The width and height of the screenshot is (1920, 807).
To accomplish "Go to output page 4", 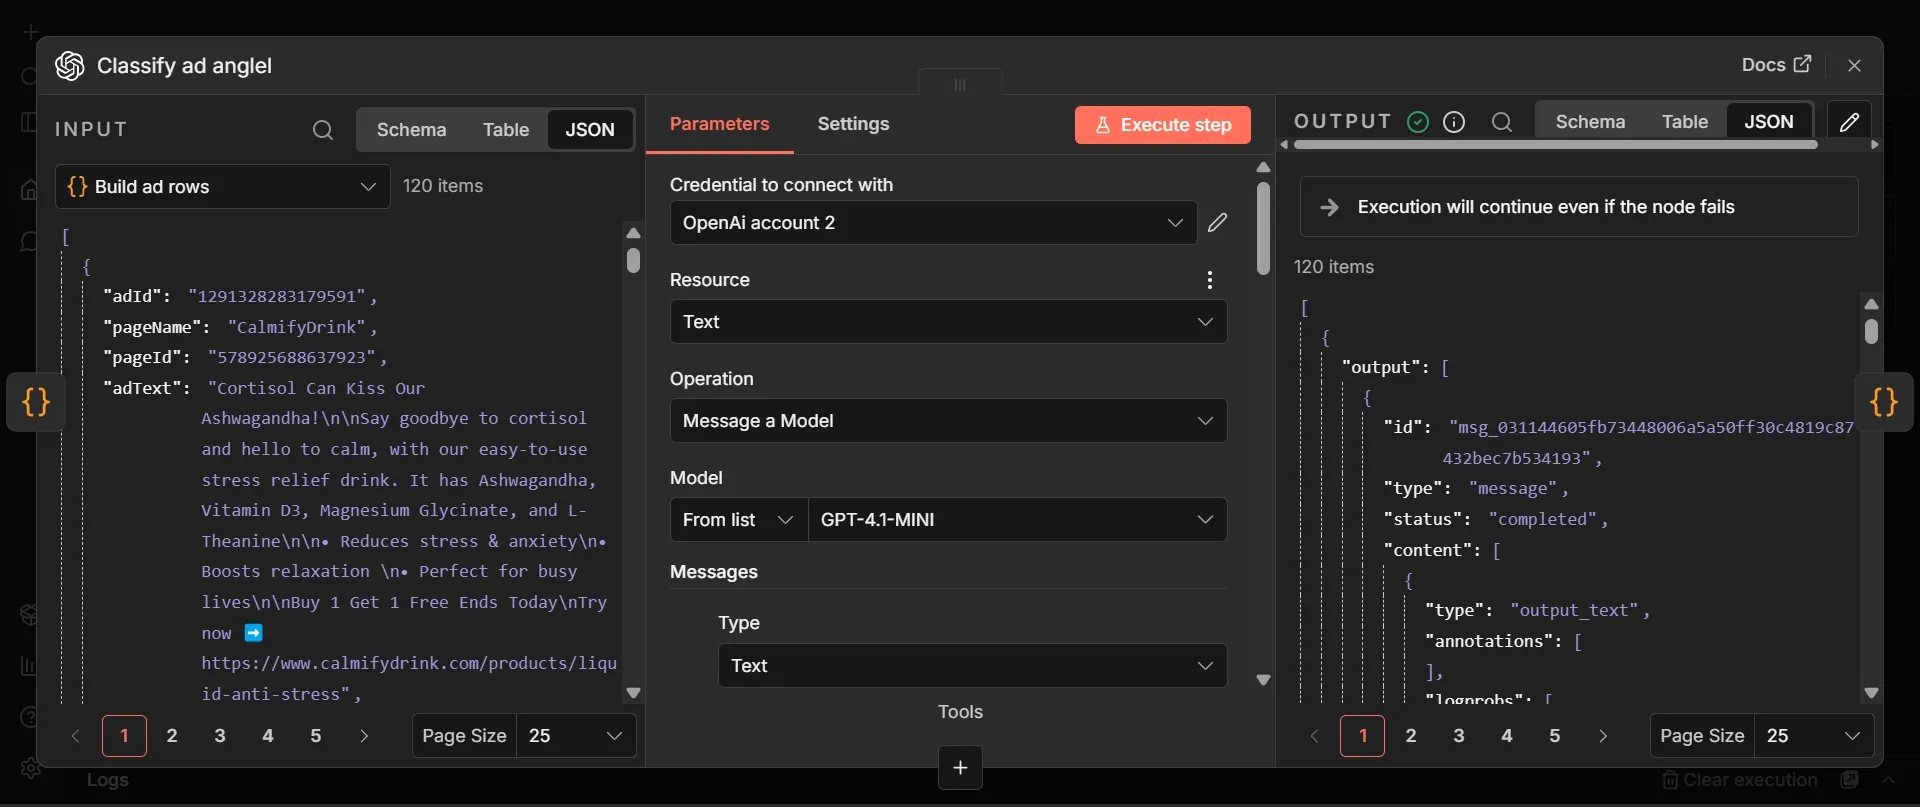I will click(1507, 736).
